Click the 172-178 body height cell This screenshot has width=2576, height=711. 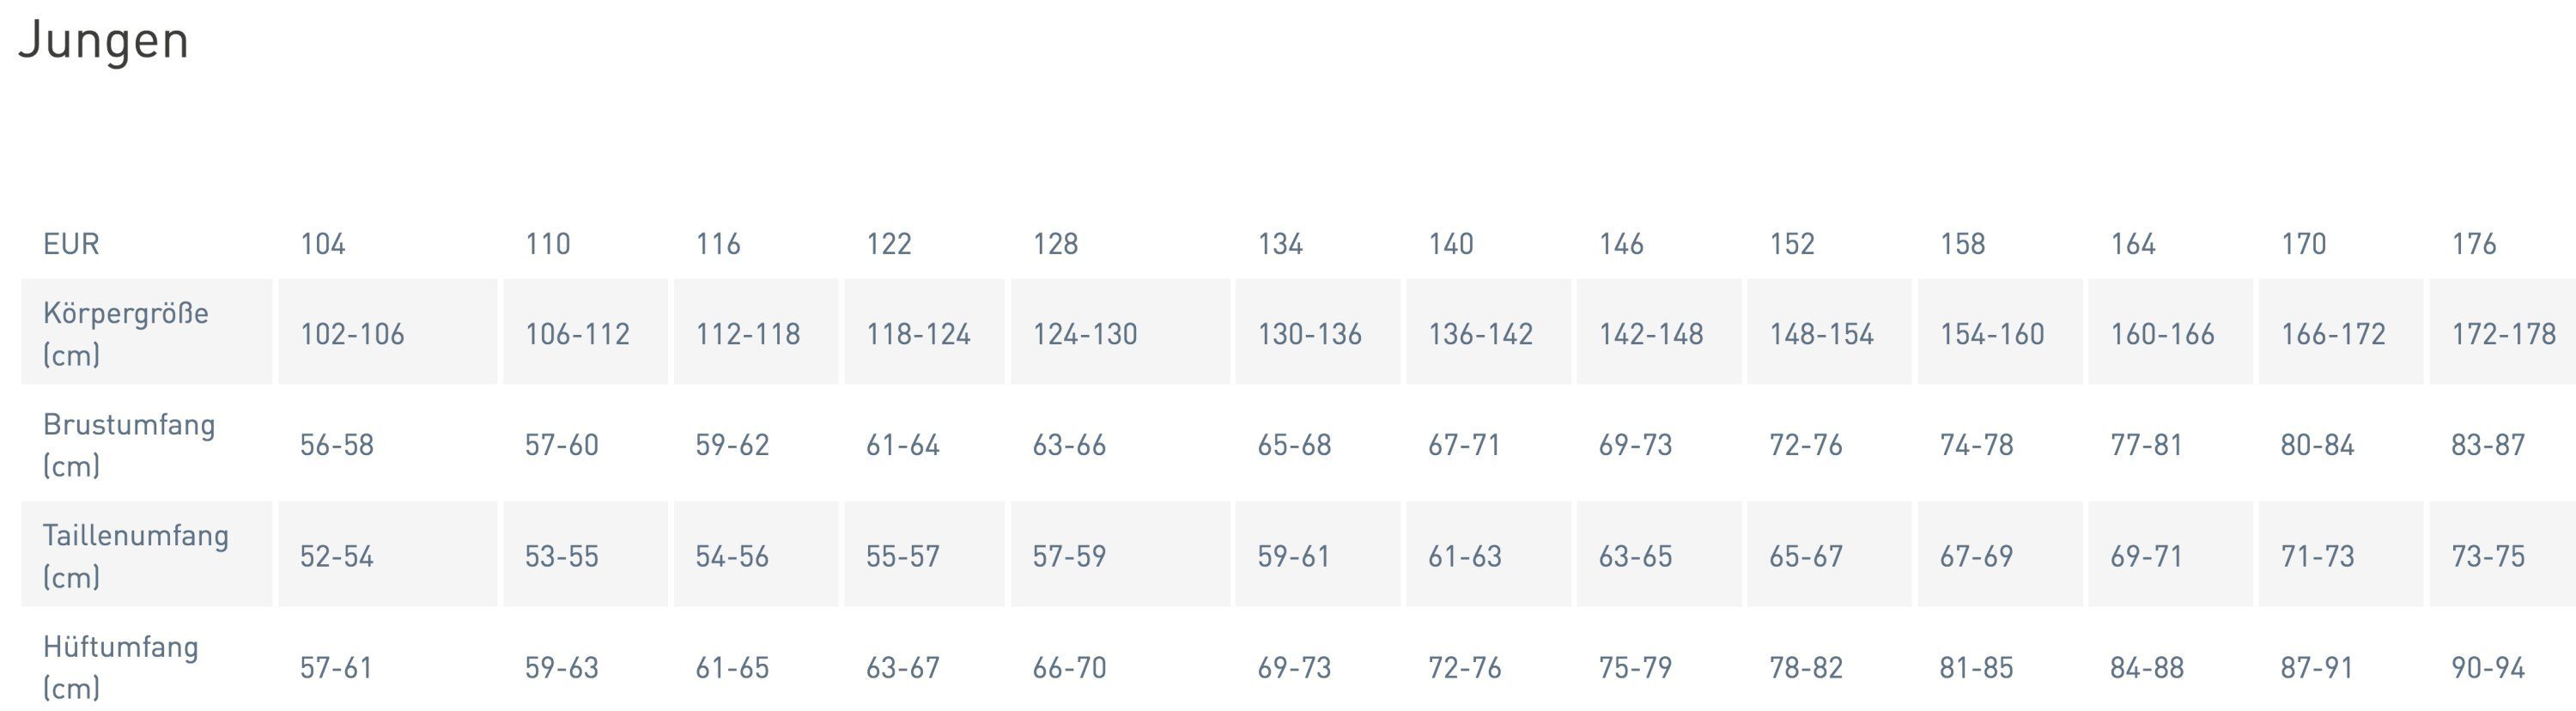click(2503, 334)
